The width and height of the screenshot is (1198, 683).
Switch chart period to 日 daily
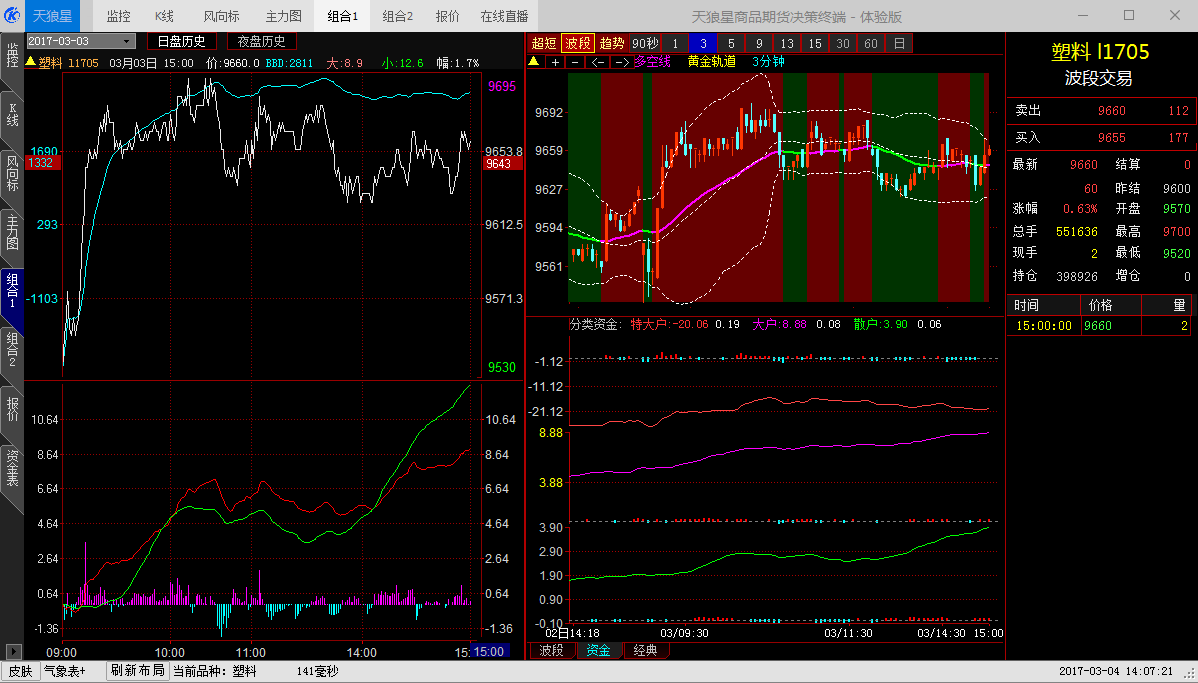pos(899,44)
